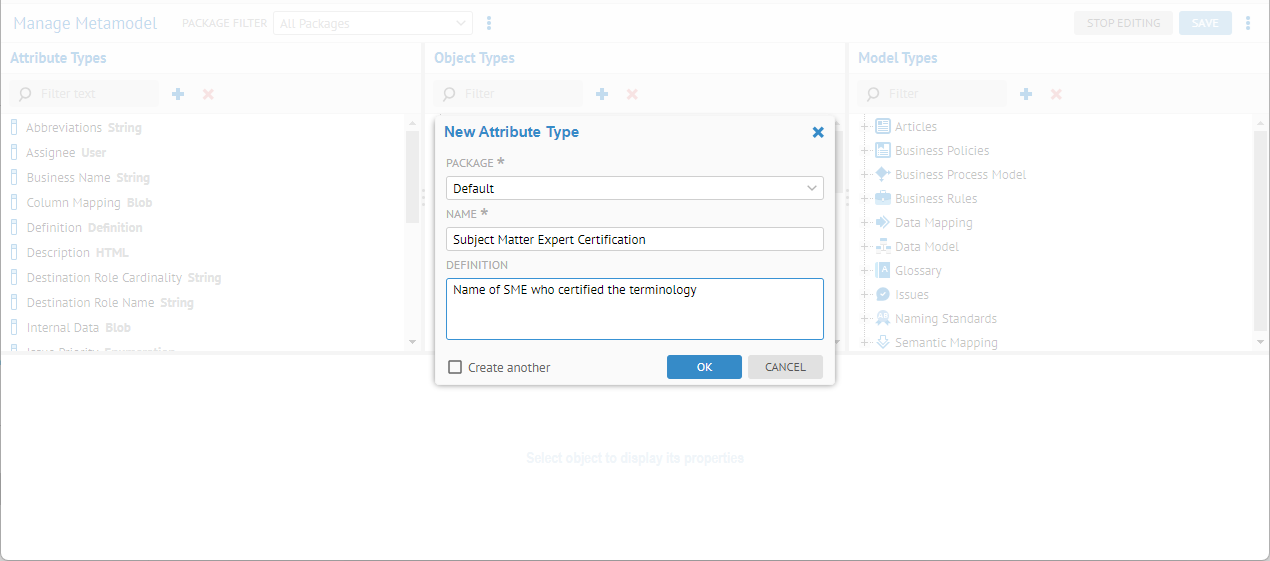
Task: Open the Package dropdown set to Default
Action: coord(634,188)
